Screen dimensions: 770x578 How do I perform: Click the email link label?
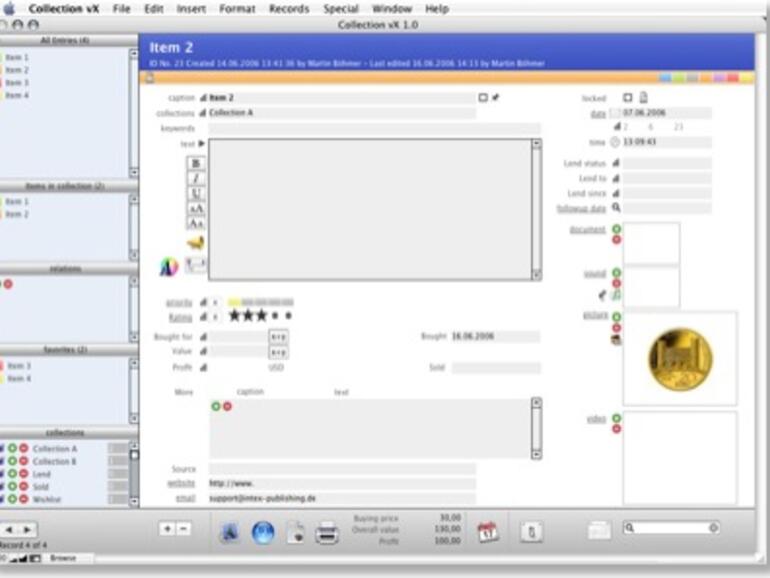point(186,498)
